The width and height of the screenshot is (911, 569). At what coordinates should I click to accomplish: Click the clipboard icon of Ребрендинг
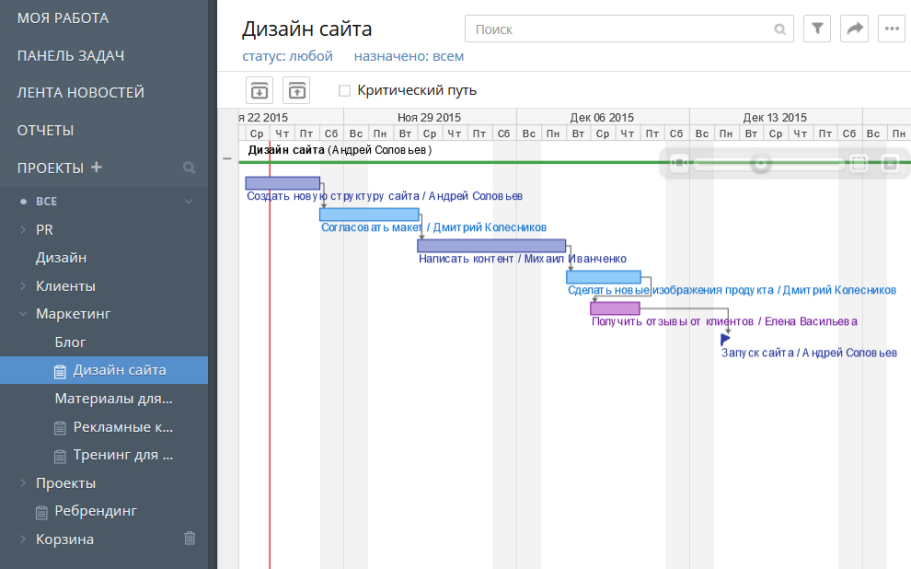tap(41, 513)
